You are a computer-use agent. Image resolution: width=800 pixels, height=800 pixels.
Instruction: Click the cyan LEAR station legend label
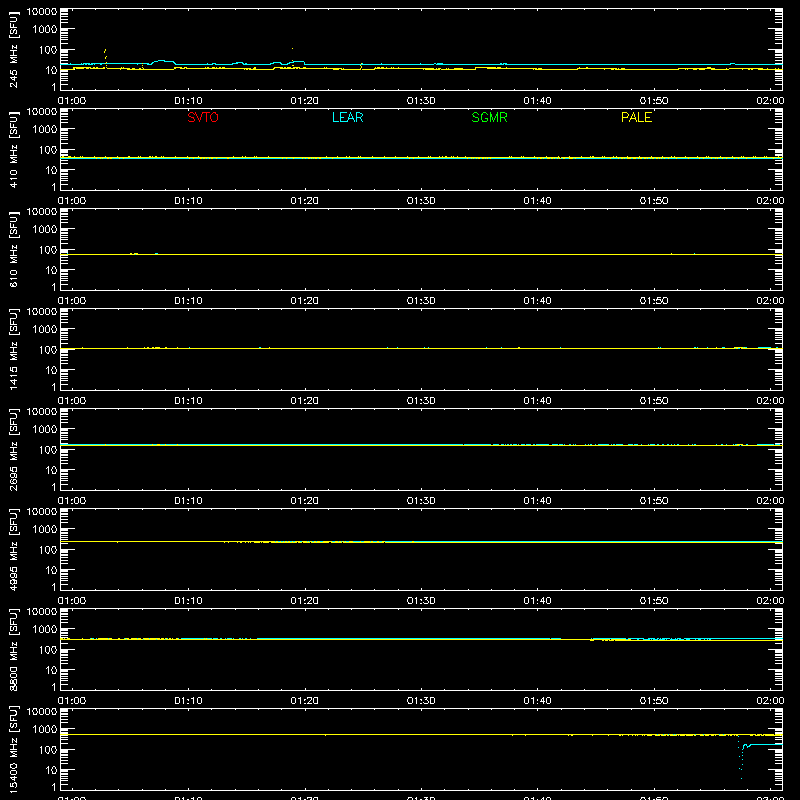coord(347,117)
